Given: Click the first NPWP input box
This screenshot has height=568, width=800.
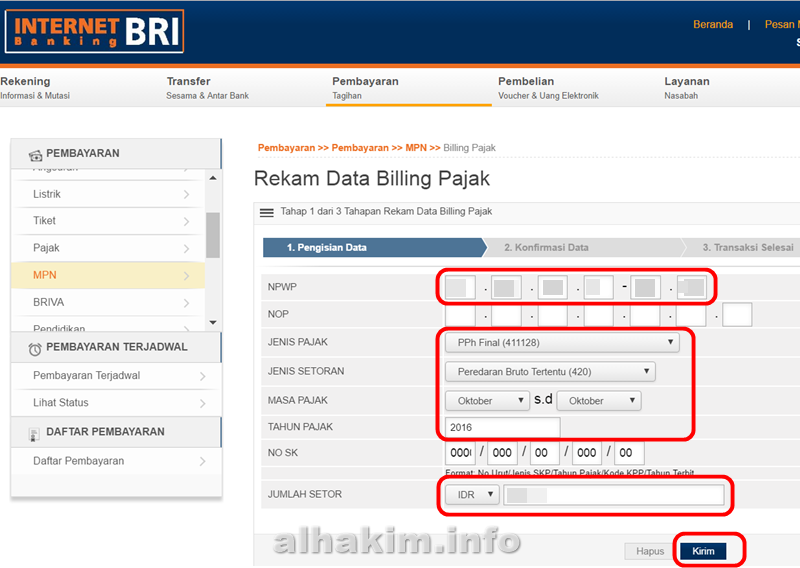Looking at the screenshot, I should pyautogui.click(x=460, y=288).
